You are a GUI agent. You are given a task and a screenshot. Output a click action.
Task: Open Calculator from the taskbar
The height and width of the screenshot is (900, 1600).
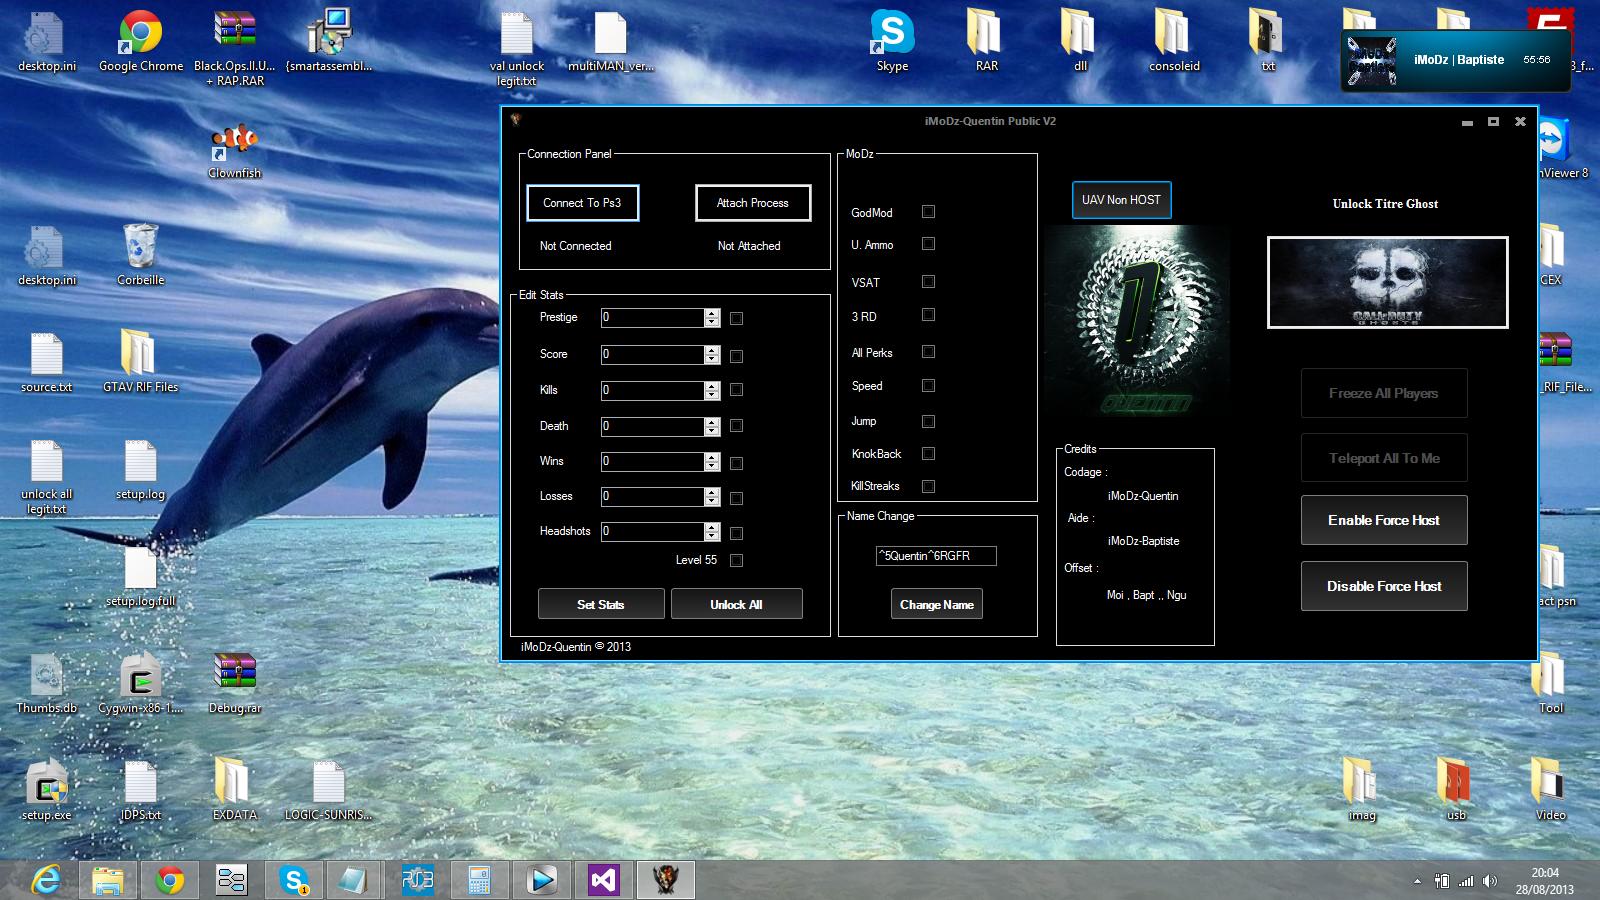tap(480, 880)
